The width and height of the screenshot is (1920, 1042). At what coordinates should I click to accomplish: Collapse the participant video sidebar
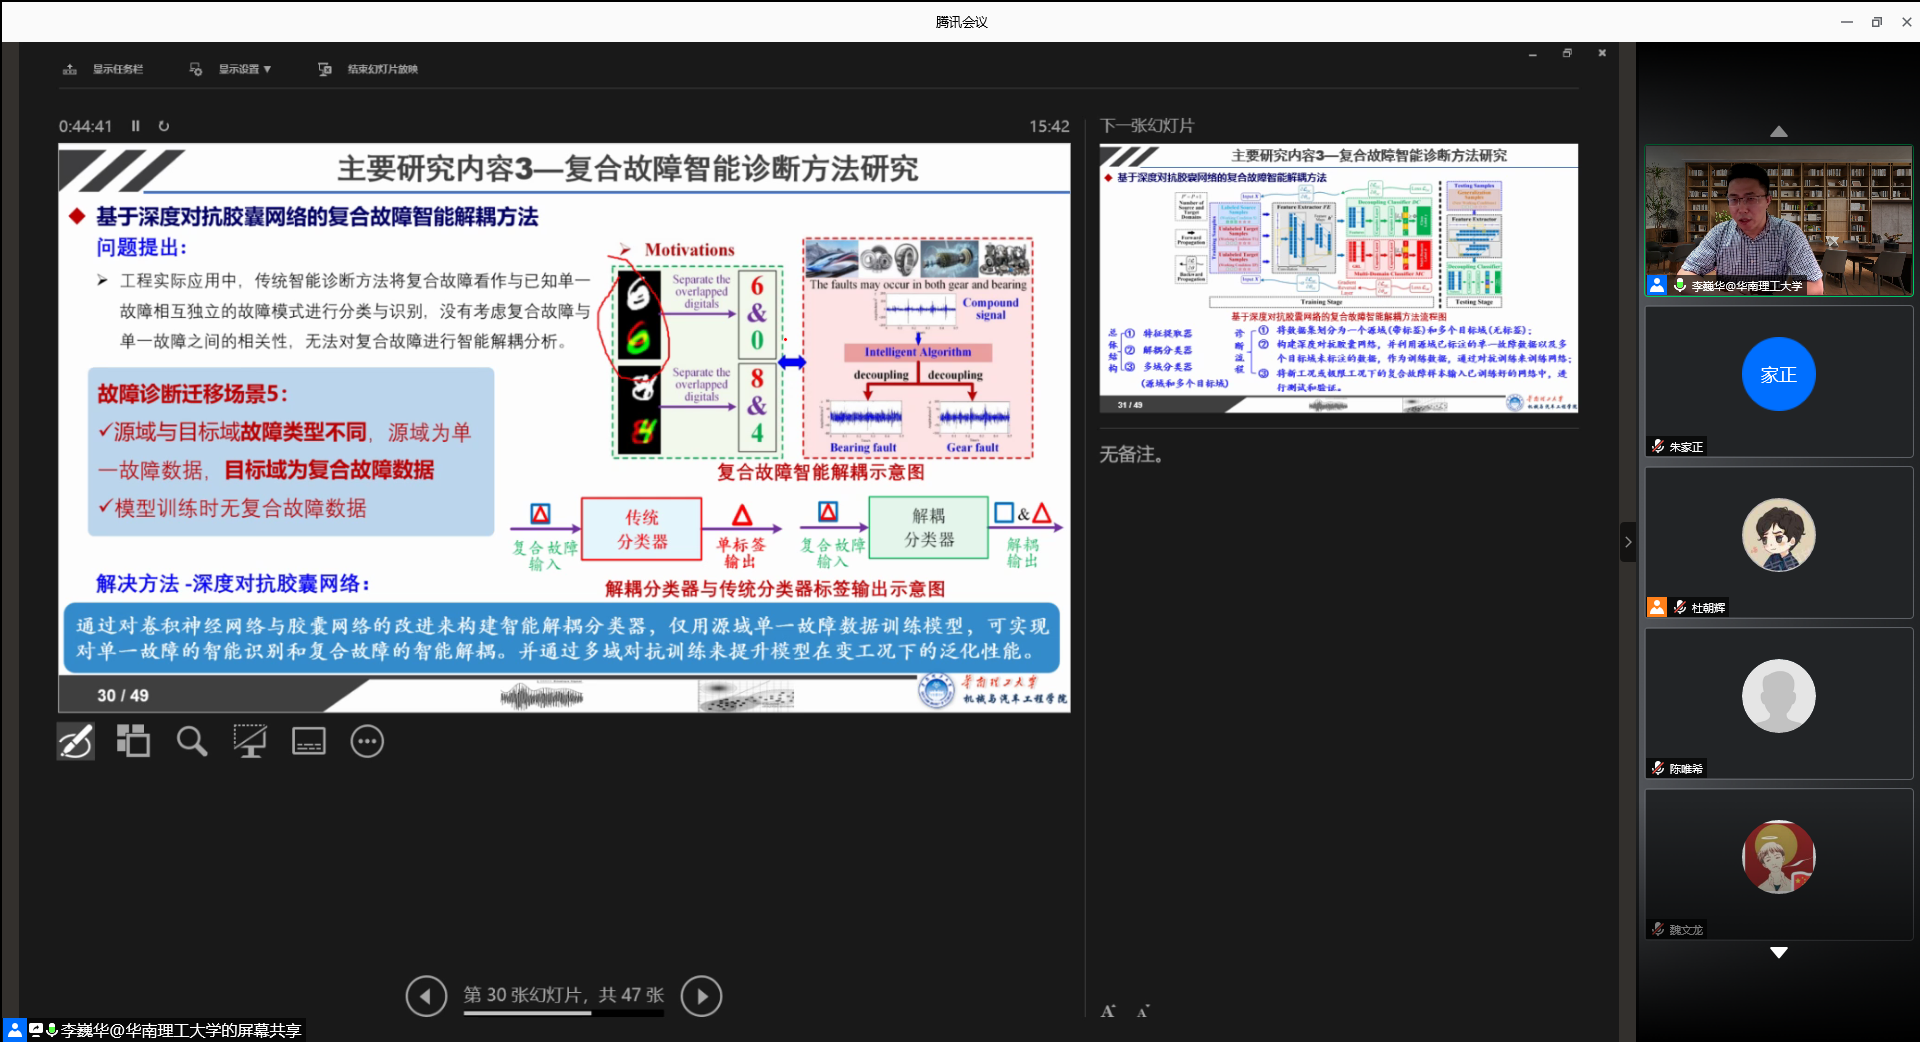coord(1628,542)
